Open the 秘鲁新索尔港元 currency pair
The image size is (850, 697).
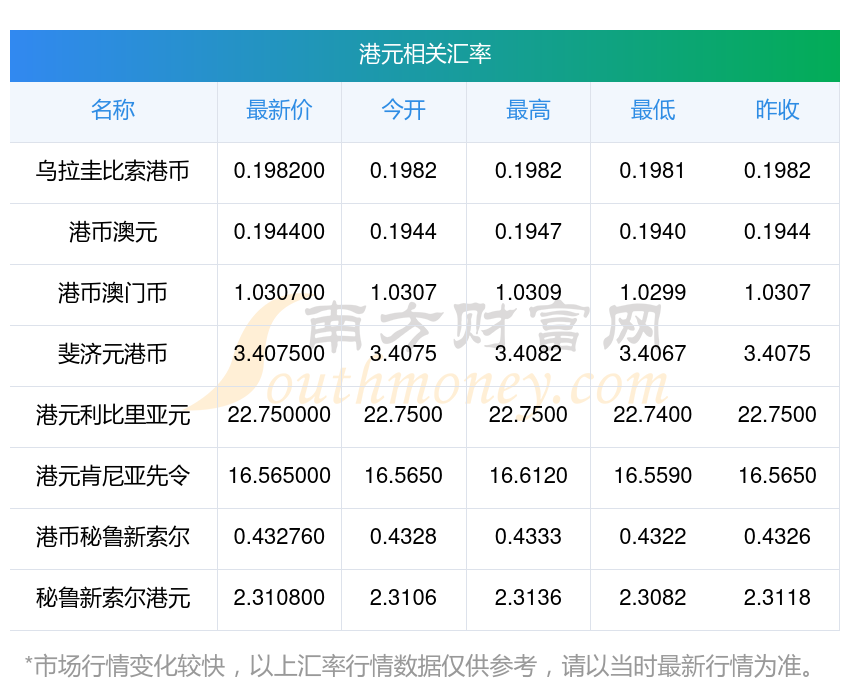tap(113, 598)
